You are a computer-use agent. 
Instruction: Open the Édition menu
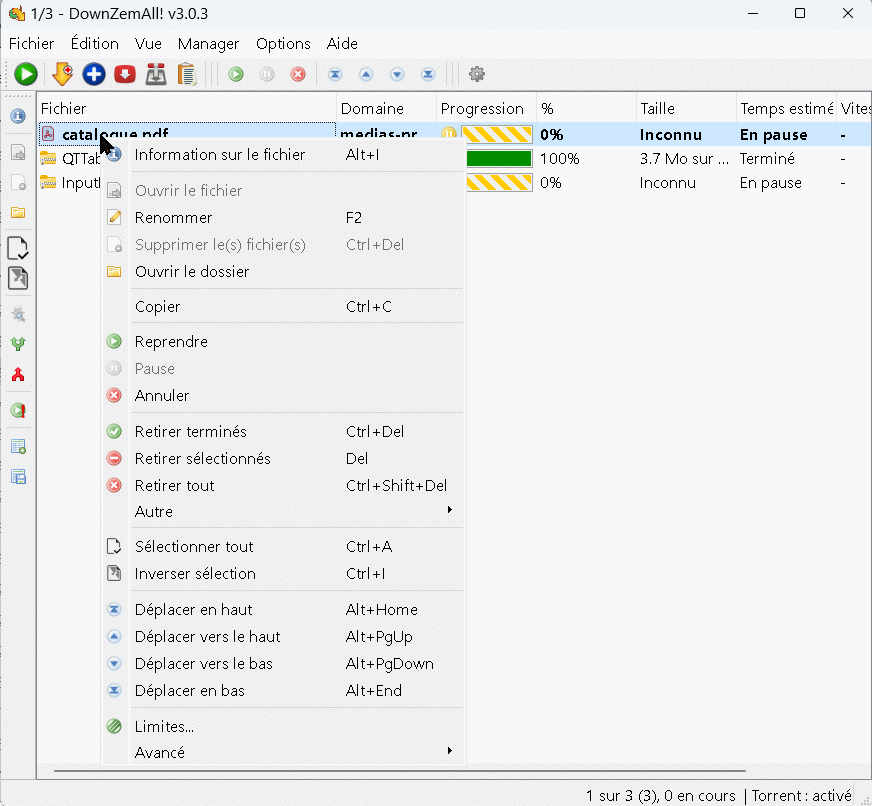95,43
